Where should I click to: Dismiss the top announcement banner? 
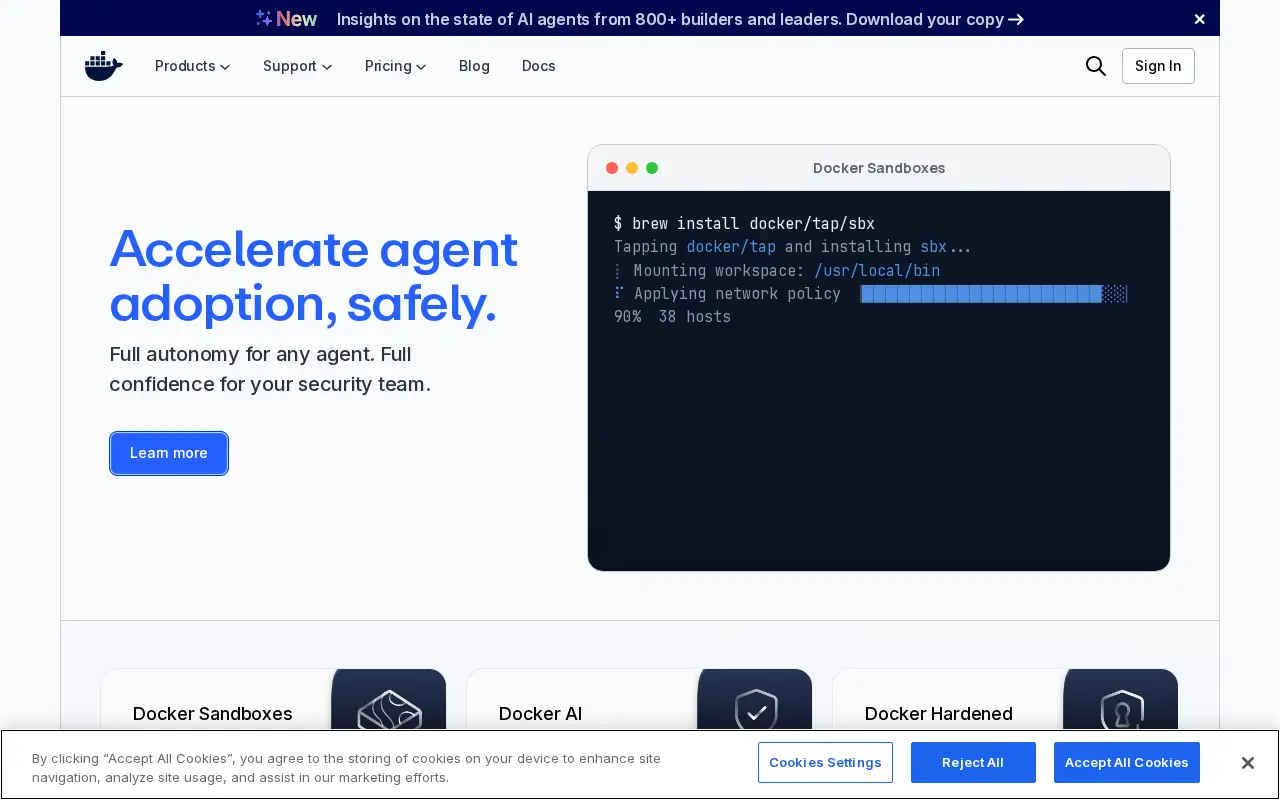coord(1199,19)
